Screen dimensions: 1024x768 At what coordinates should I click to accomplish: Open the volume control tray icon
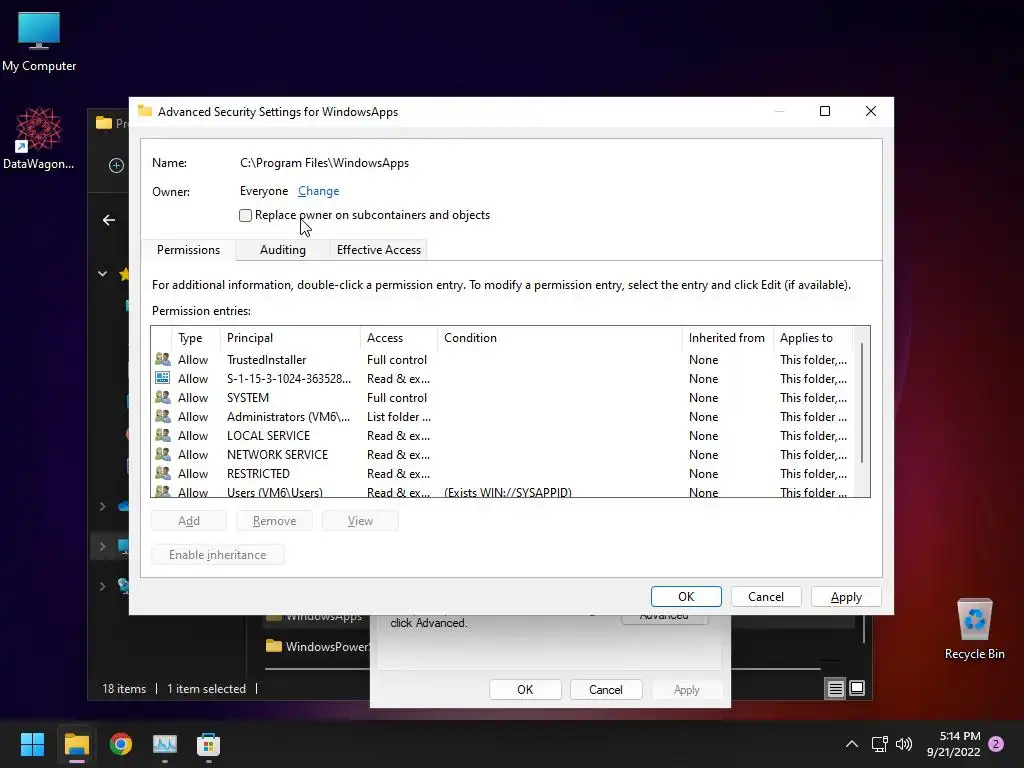click(x=904, y=744)
